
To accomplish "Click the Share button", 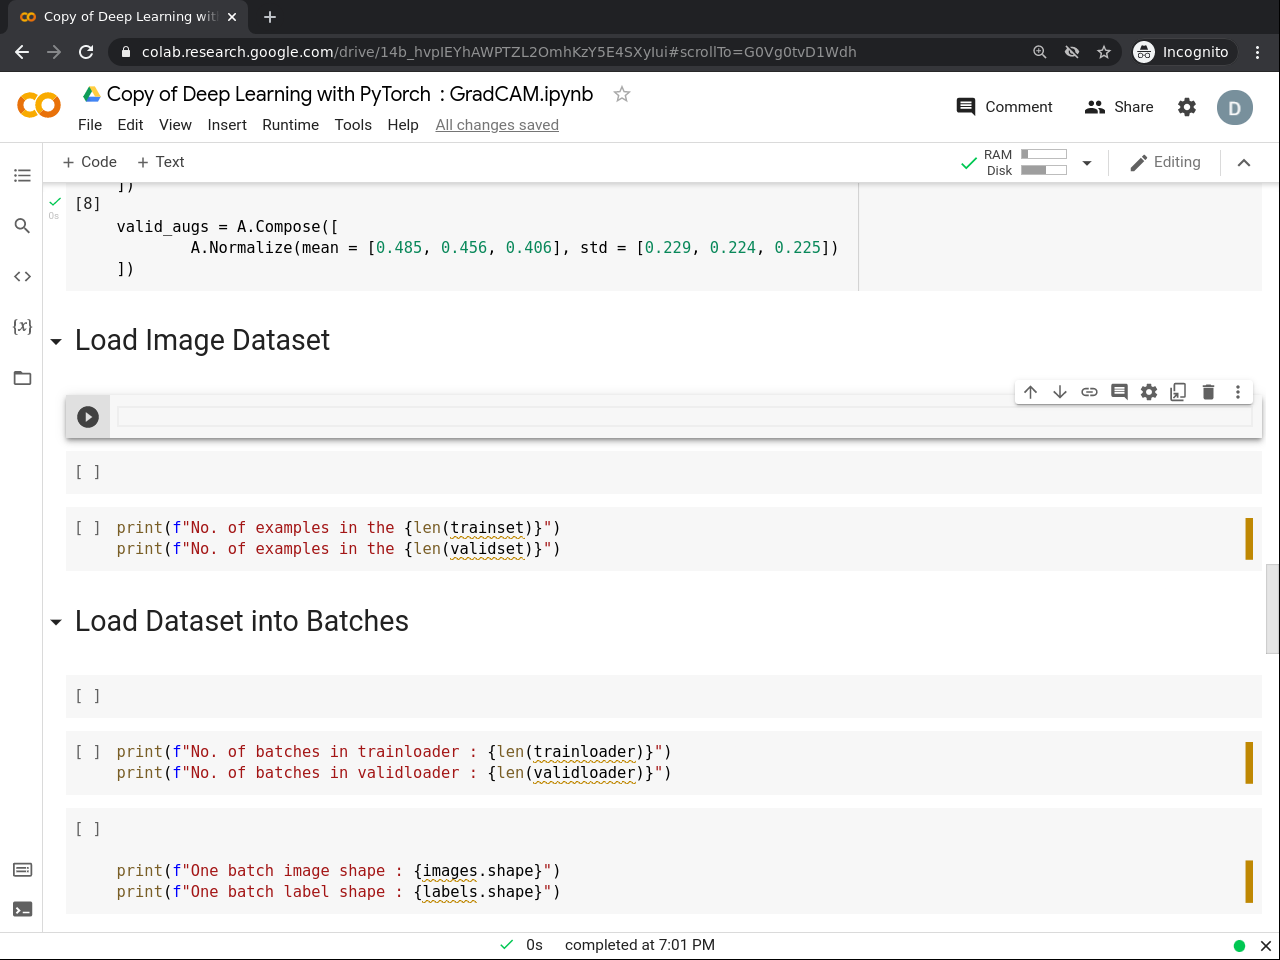I will [1119, 107].
